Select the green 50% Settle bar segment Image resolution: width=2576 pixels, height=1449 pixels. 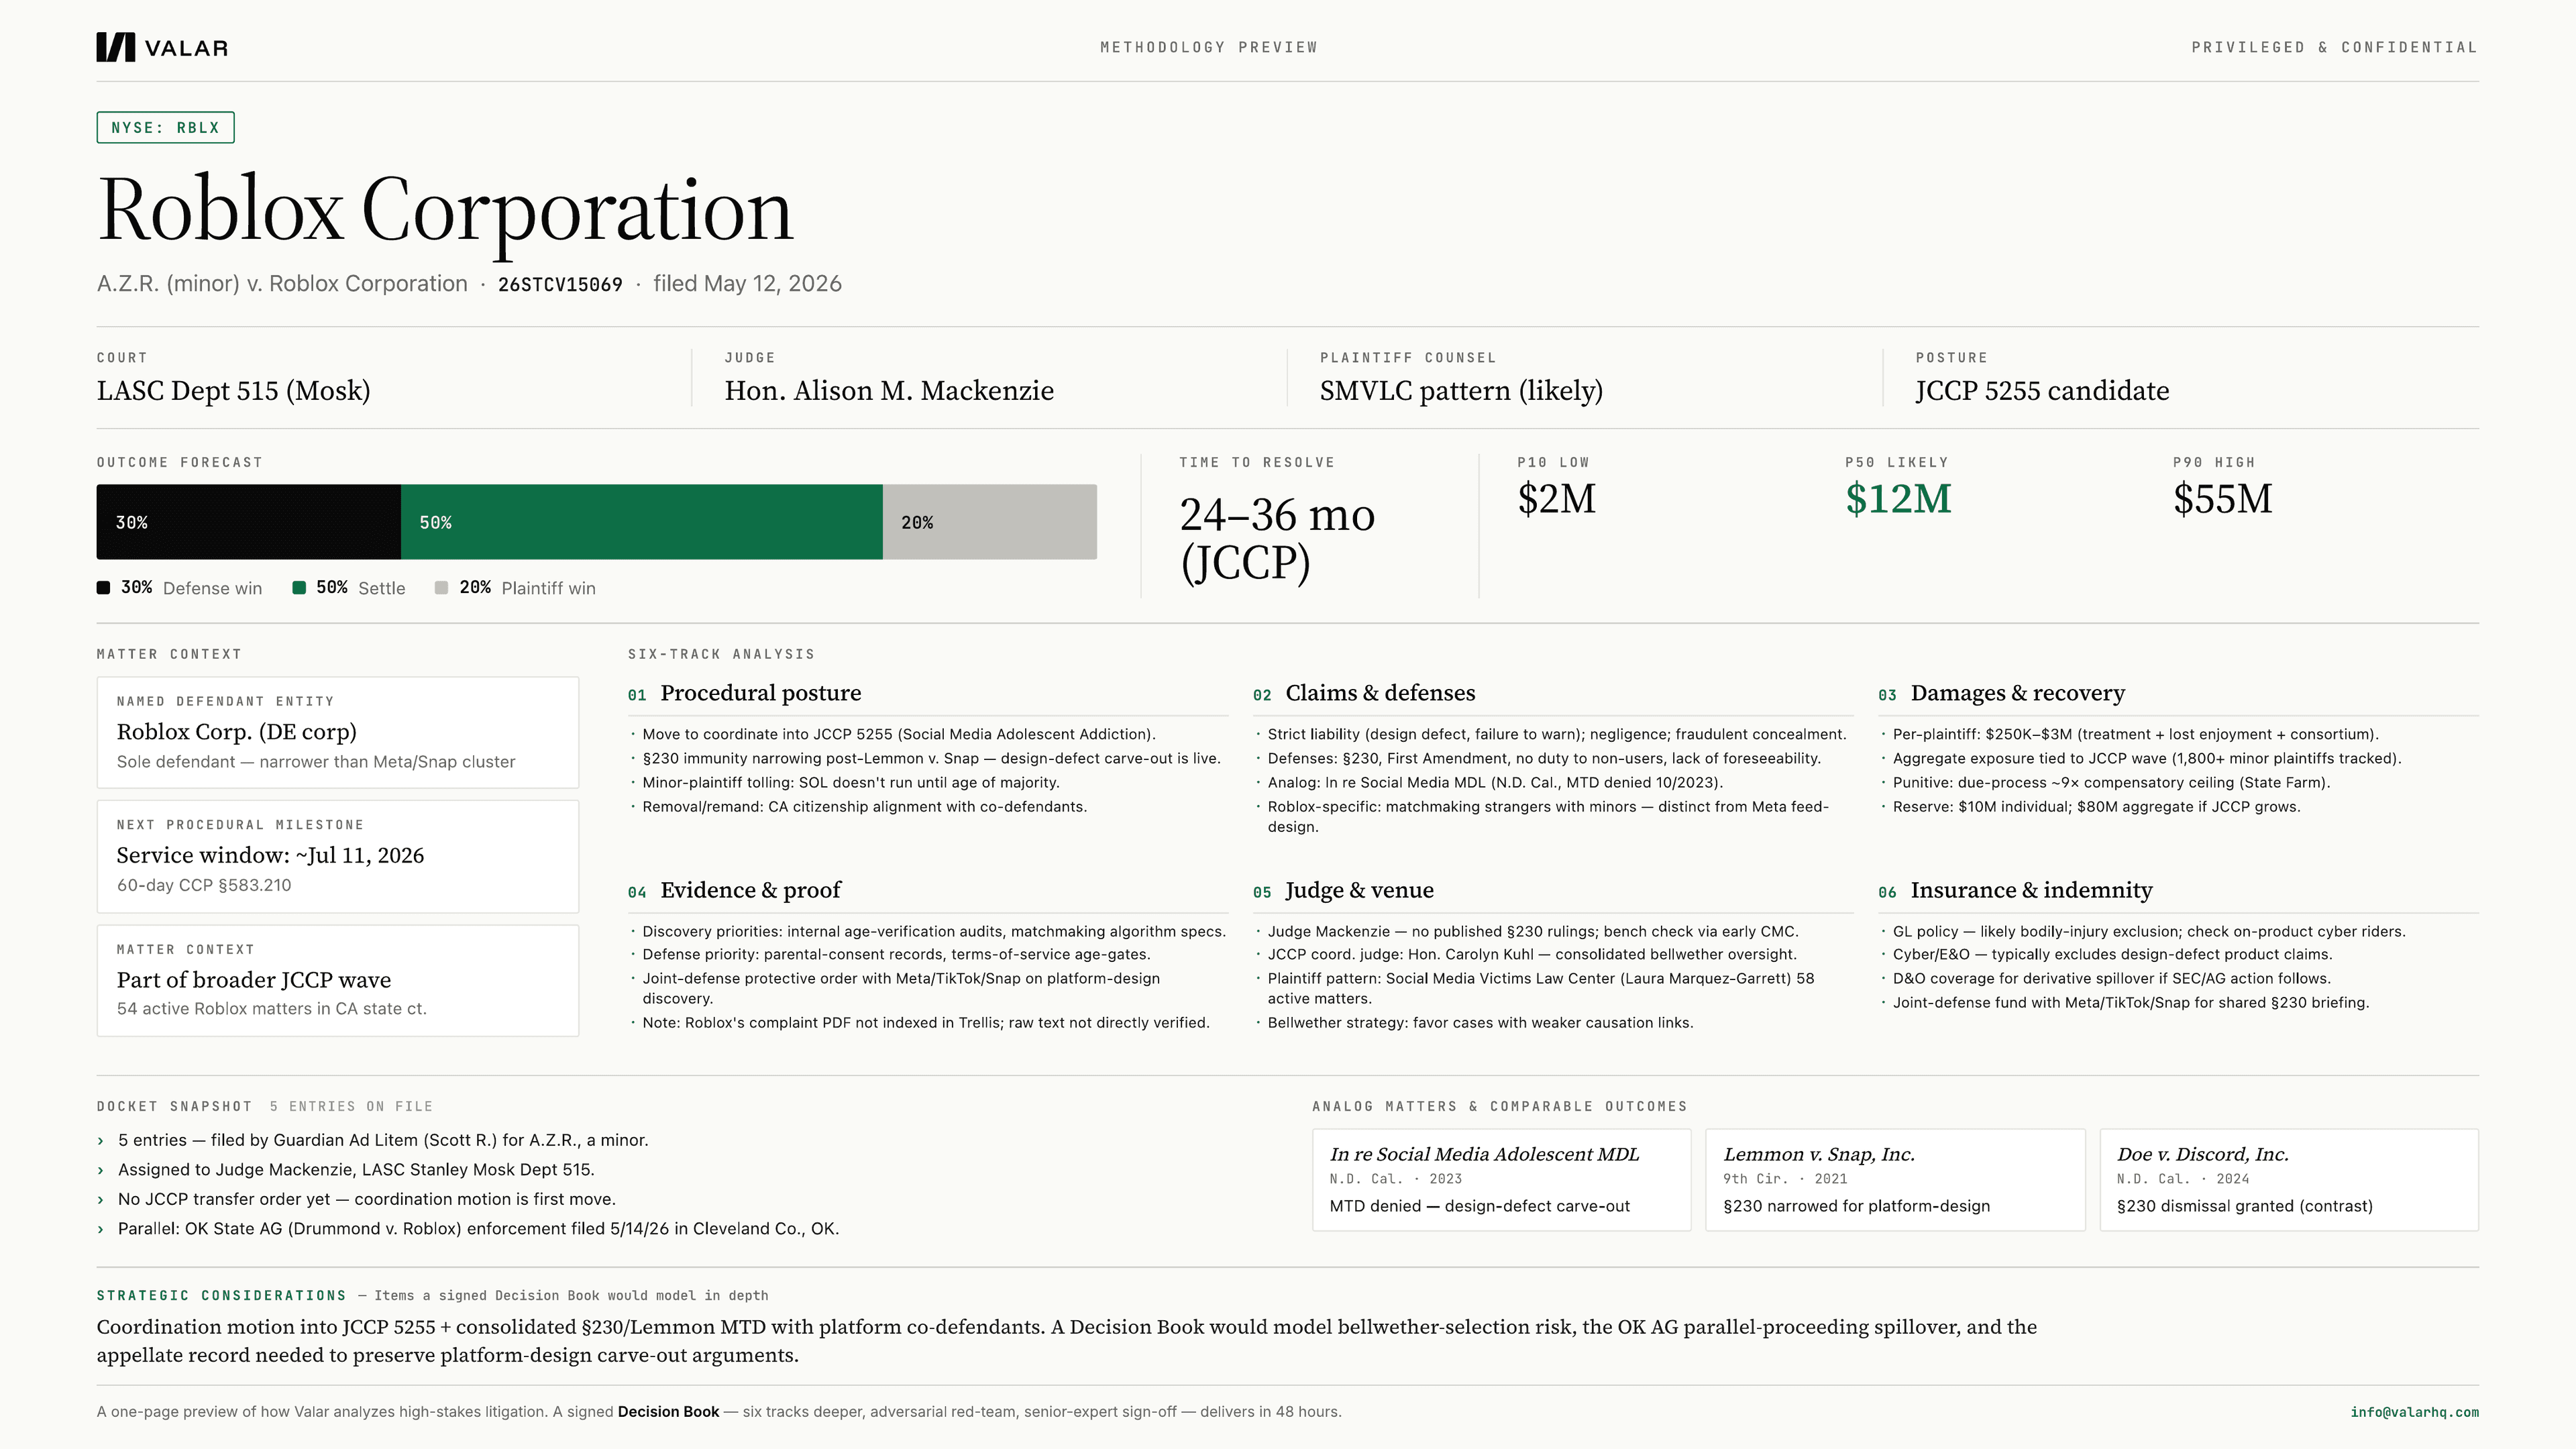coord(641,522)
